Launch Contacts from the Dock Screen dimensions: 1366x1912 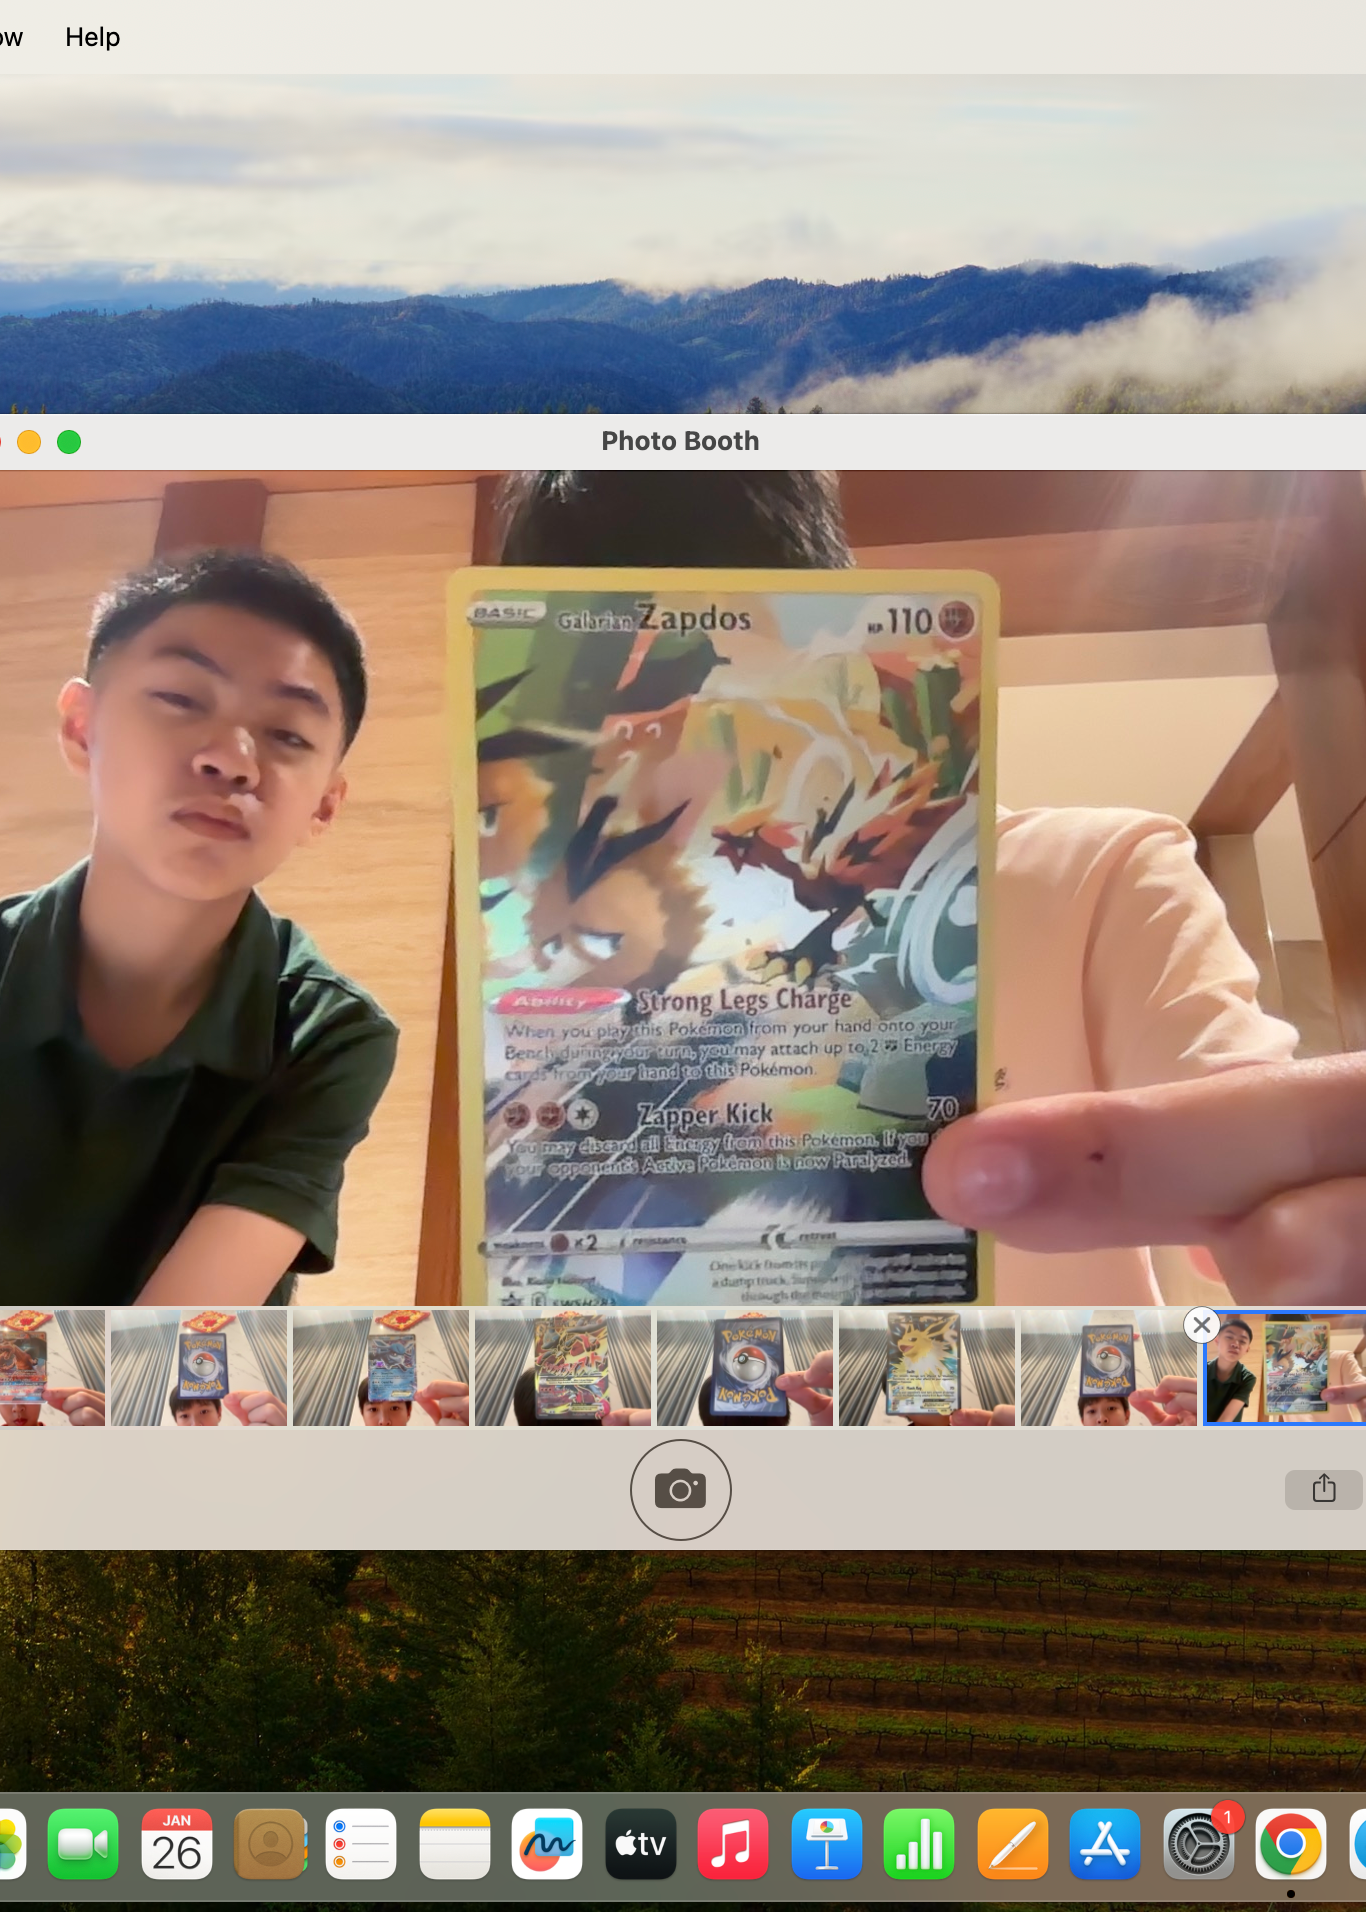[270, 1844]
